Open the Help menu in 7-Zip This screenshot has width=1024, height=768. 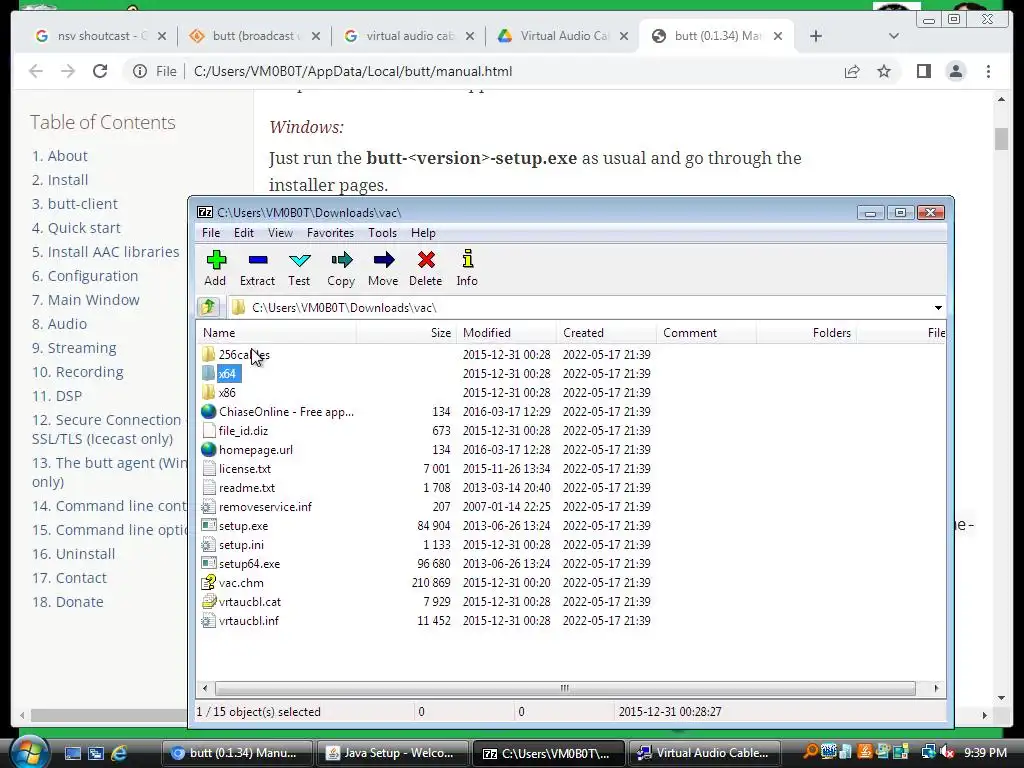pos(423,233)
